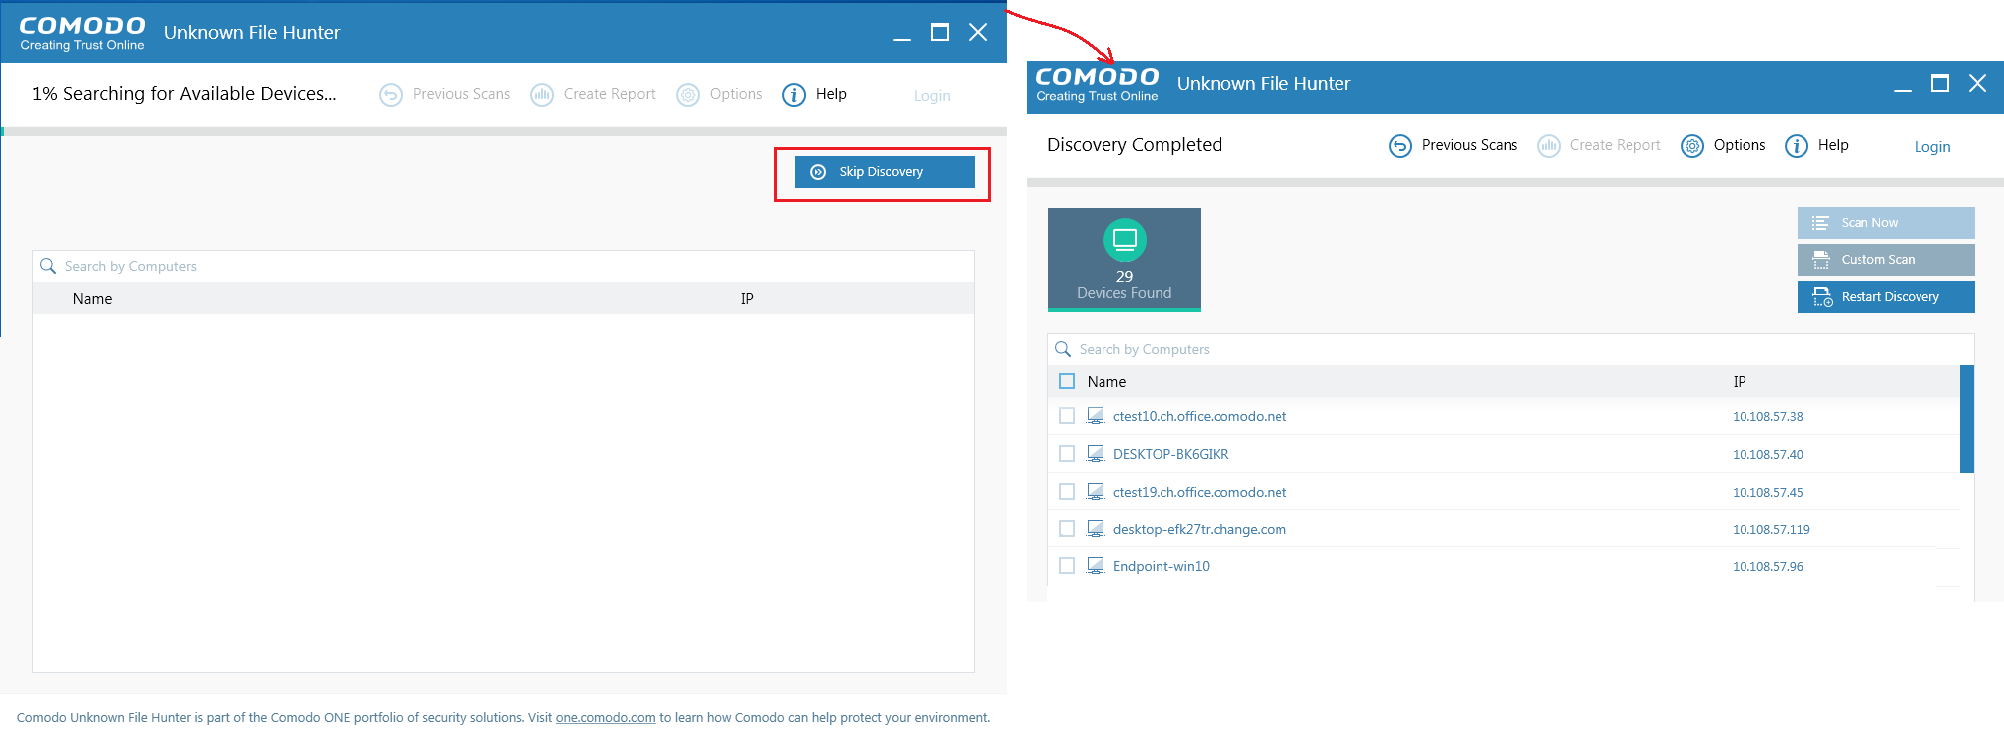Select DESKTOP-BK6GIKR device name
The width and height of the screenshot is (2004, 740).
click(x=1170, y=454)
